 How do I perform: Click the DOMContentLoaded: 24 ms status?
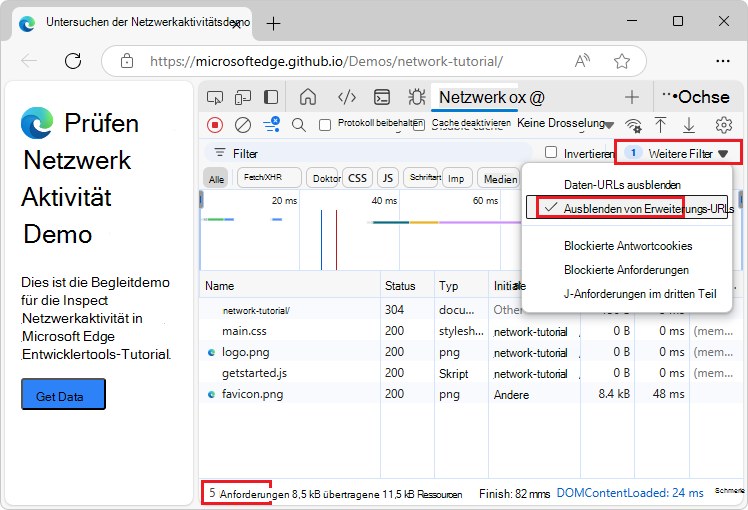[x=630, y=493]
